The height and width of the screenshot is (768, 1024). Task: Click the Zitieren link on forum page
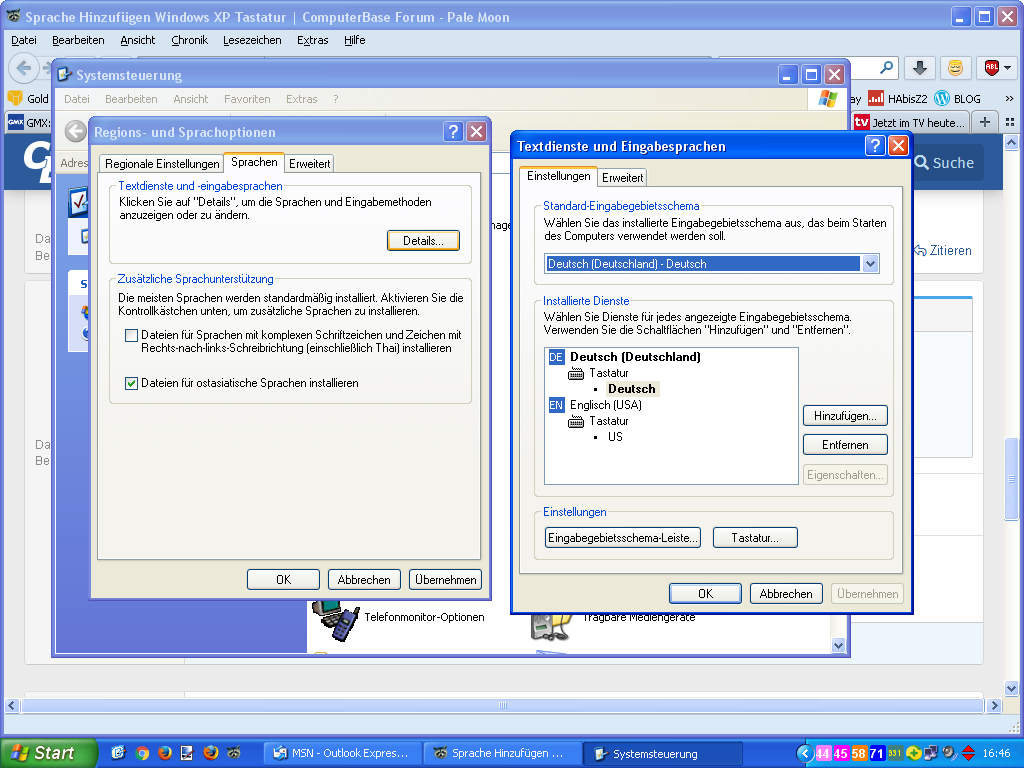(942, 251)
